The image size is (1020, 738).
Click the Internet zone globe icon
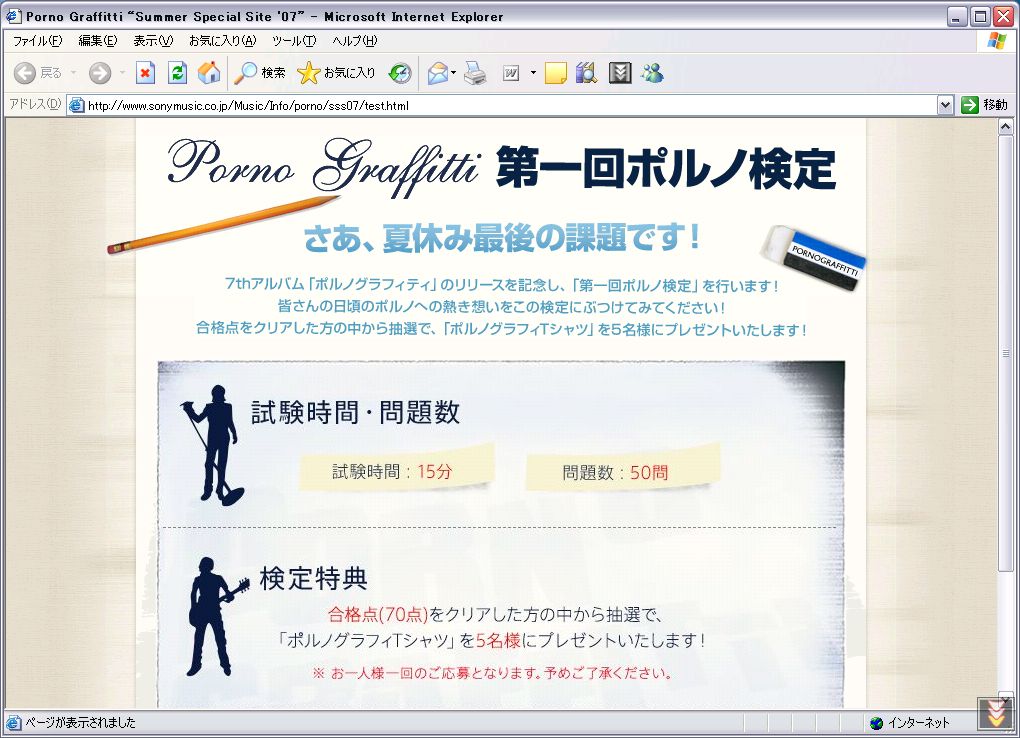[x=876, y=723]
